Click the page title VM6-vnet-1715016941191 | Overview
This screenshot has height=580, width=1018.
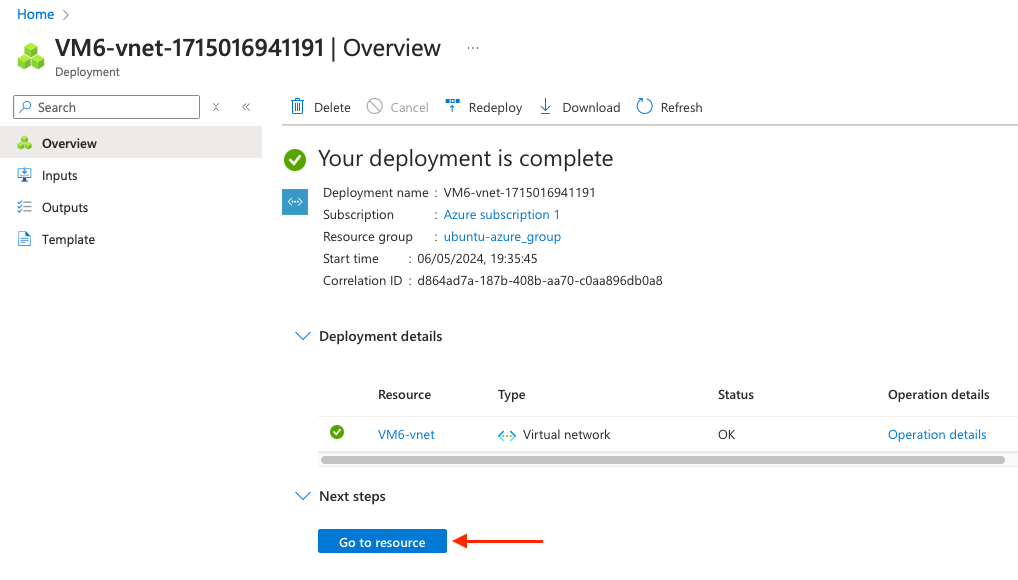(248, 48)
